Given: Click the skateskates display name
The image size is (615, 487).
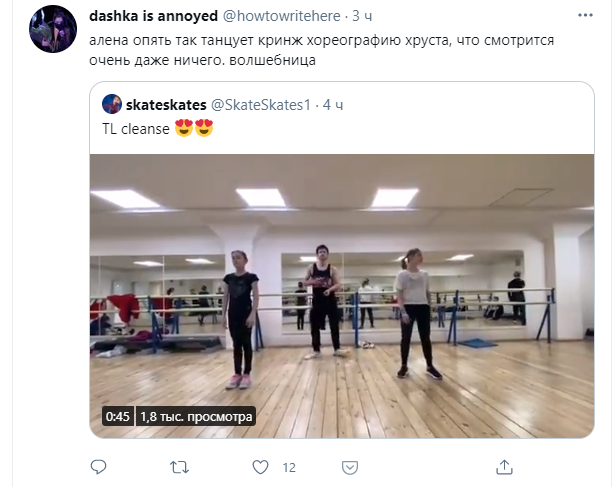Looking at the screenshot, I should pyautogui.click(x=166, y=105).
